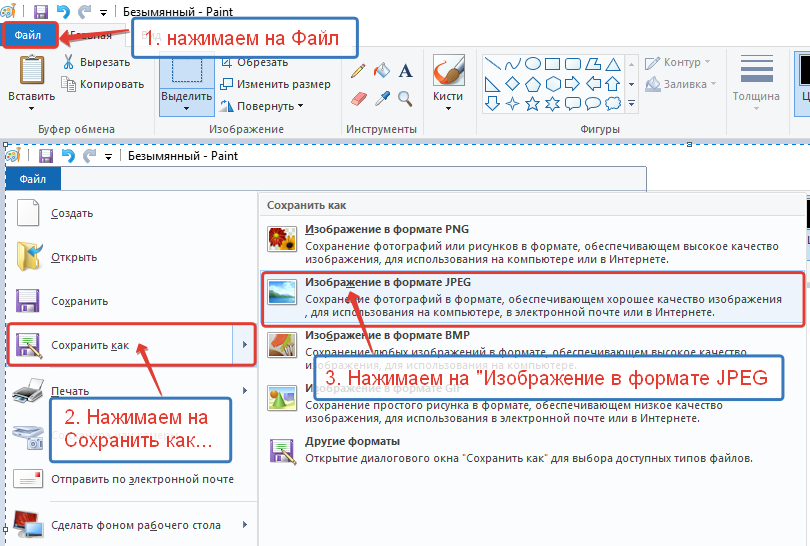Screen dimensions: 810x546
Task: Expand the arrow under Вставить
Action: [x=32, y=108]
